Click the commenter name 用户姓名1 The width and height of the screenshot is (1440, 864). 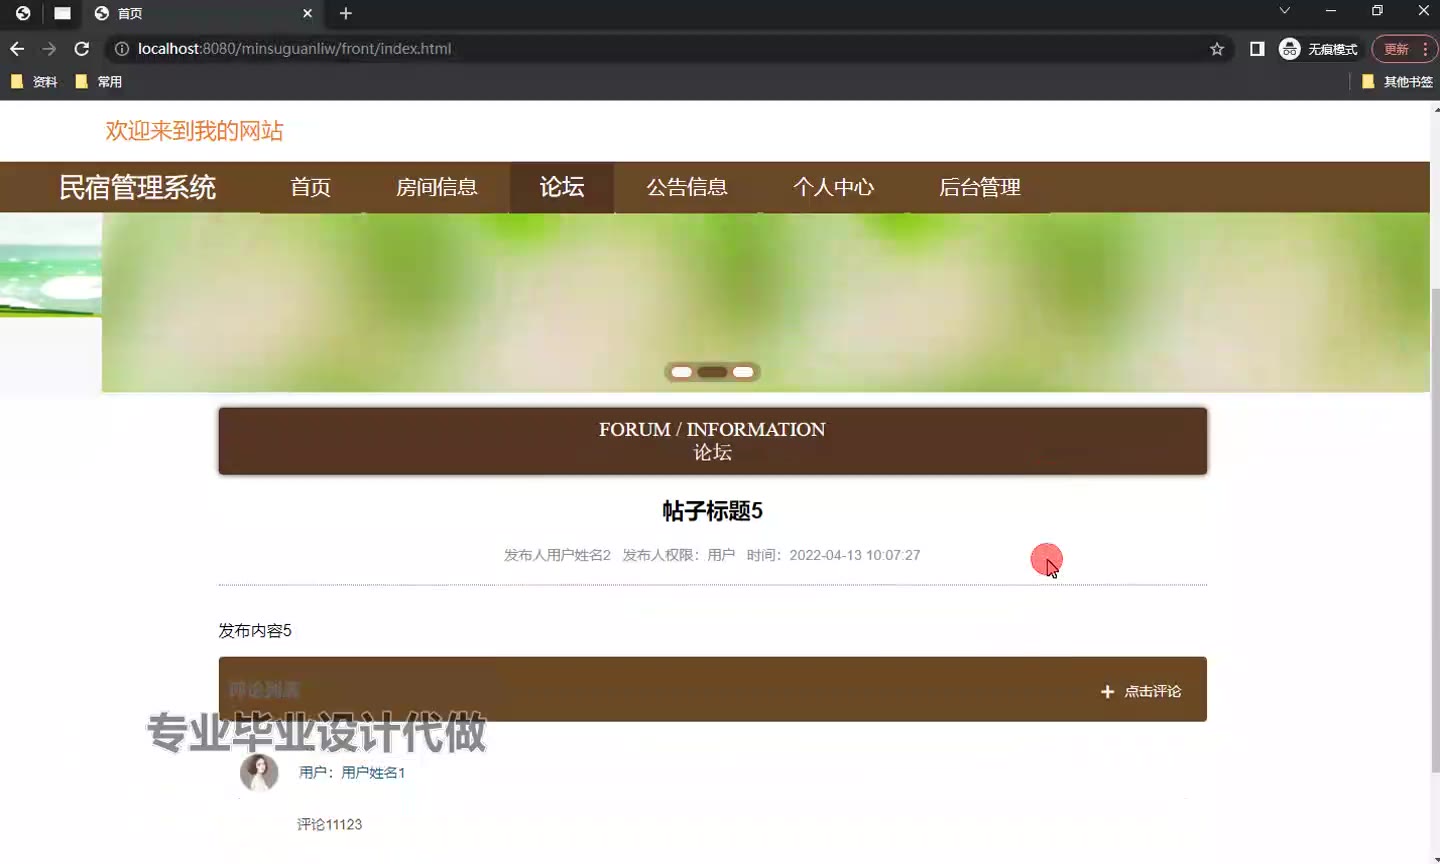pos(373,772)
